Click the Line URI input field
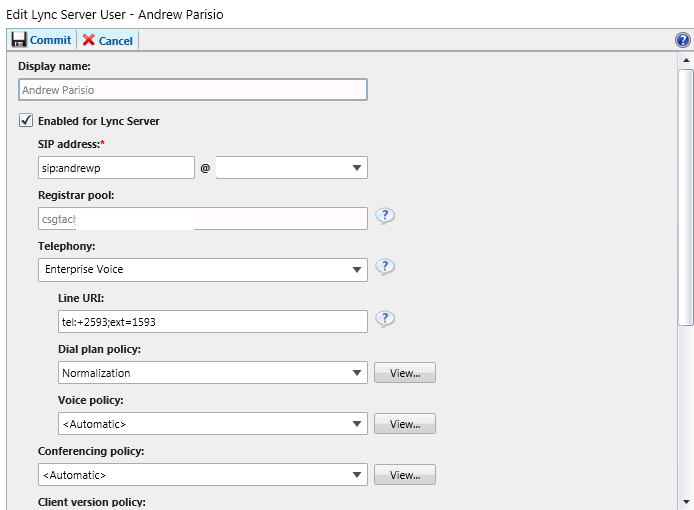Screen dimensions: 694x510 point(213,321)
